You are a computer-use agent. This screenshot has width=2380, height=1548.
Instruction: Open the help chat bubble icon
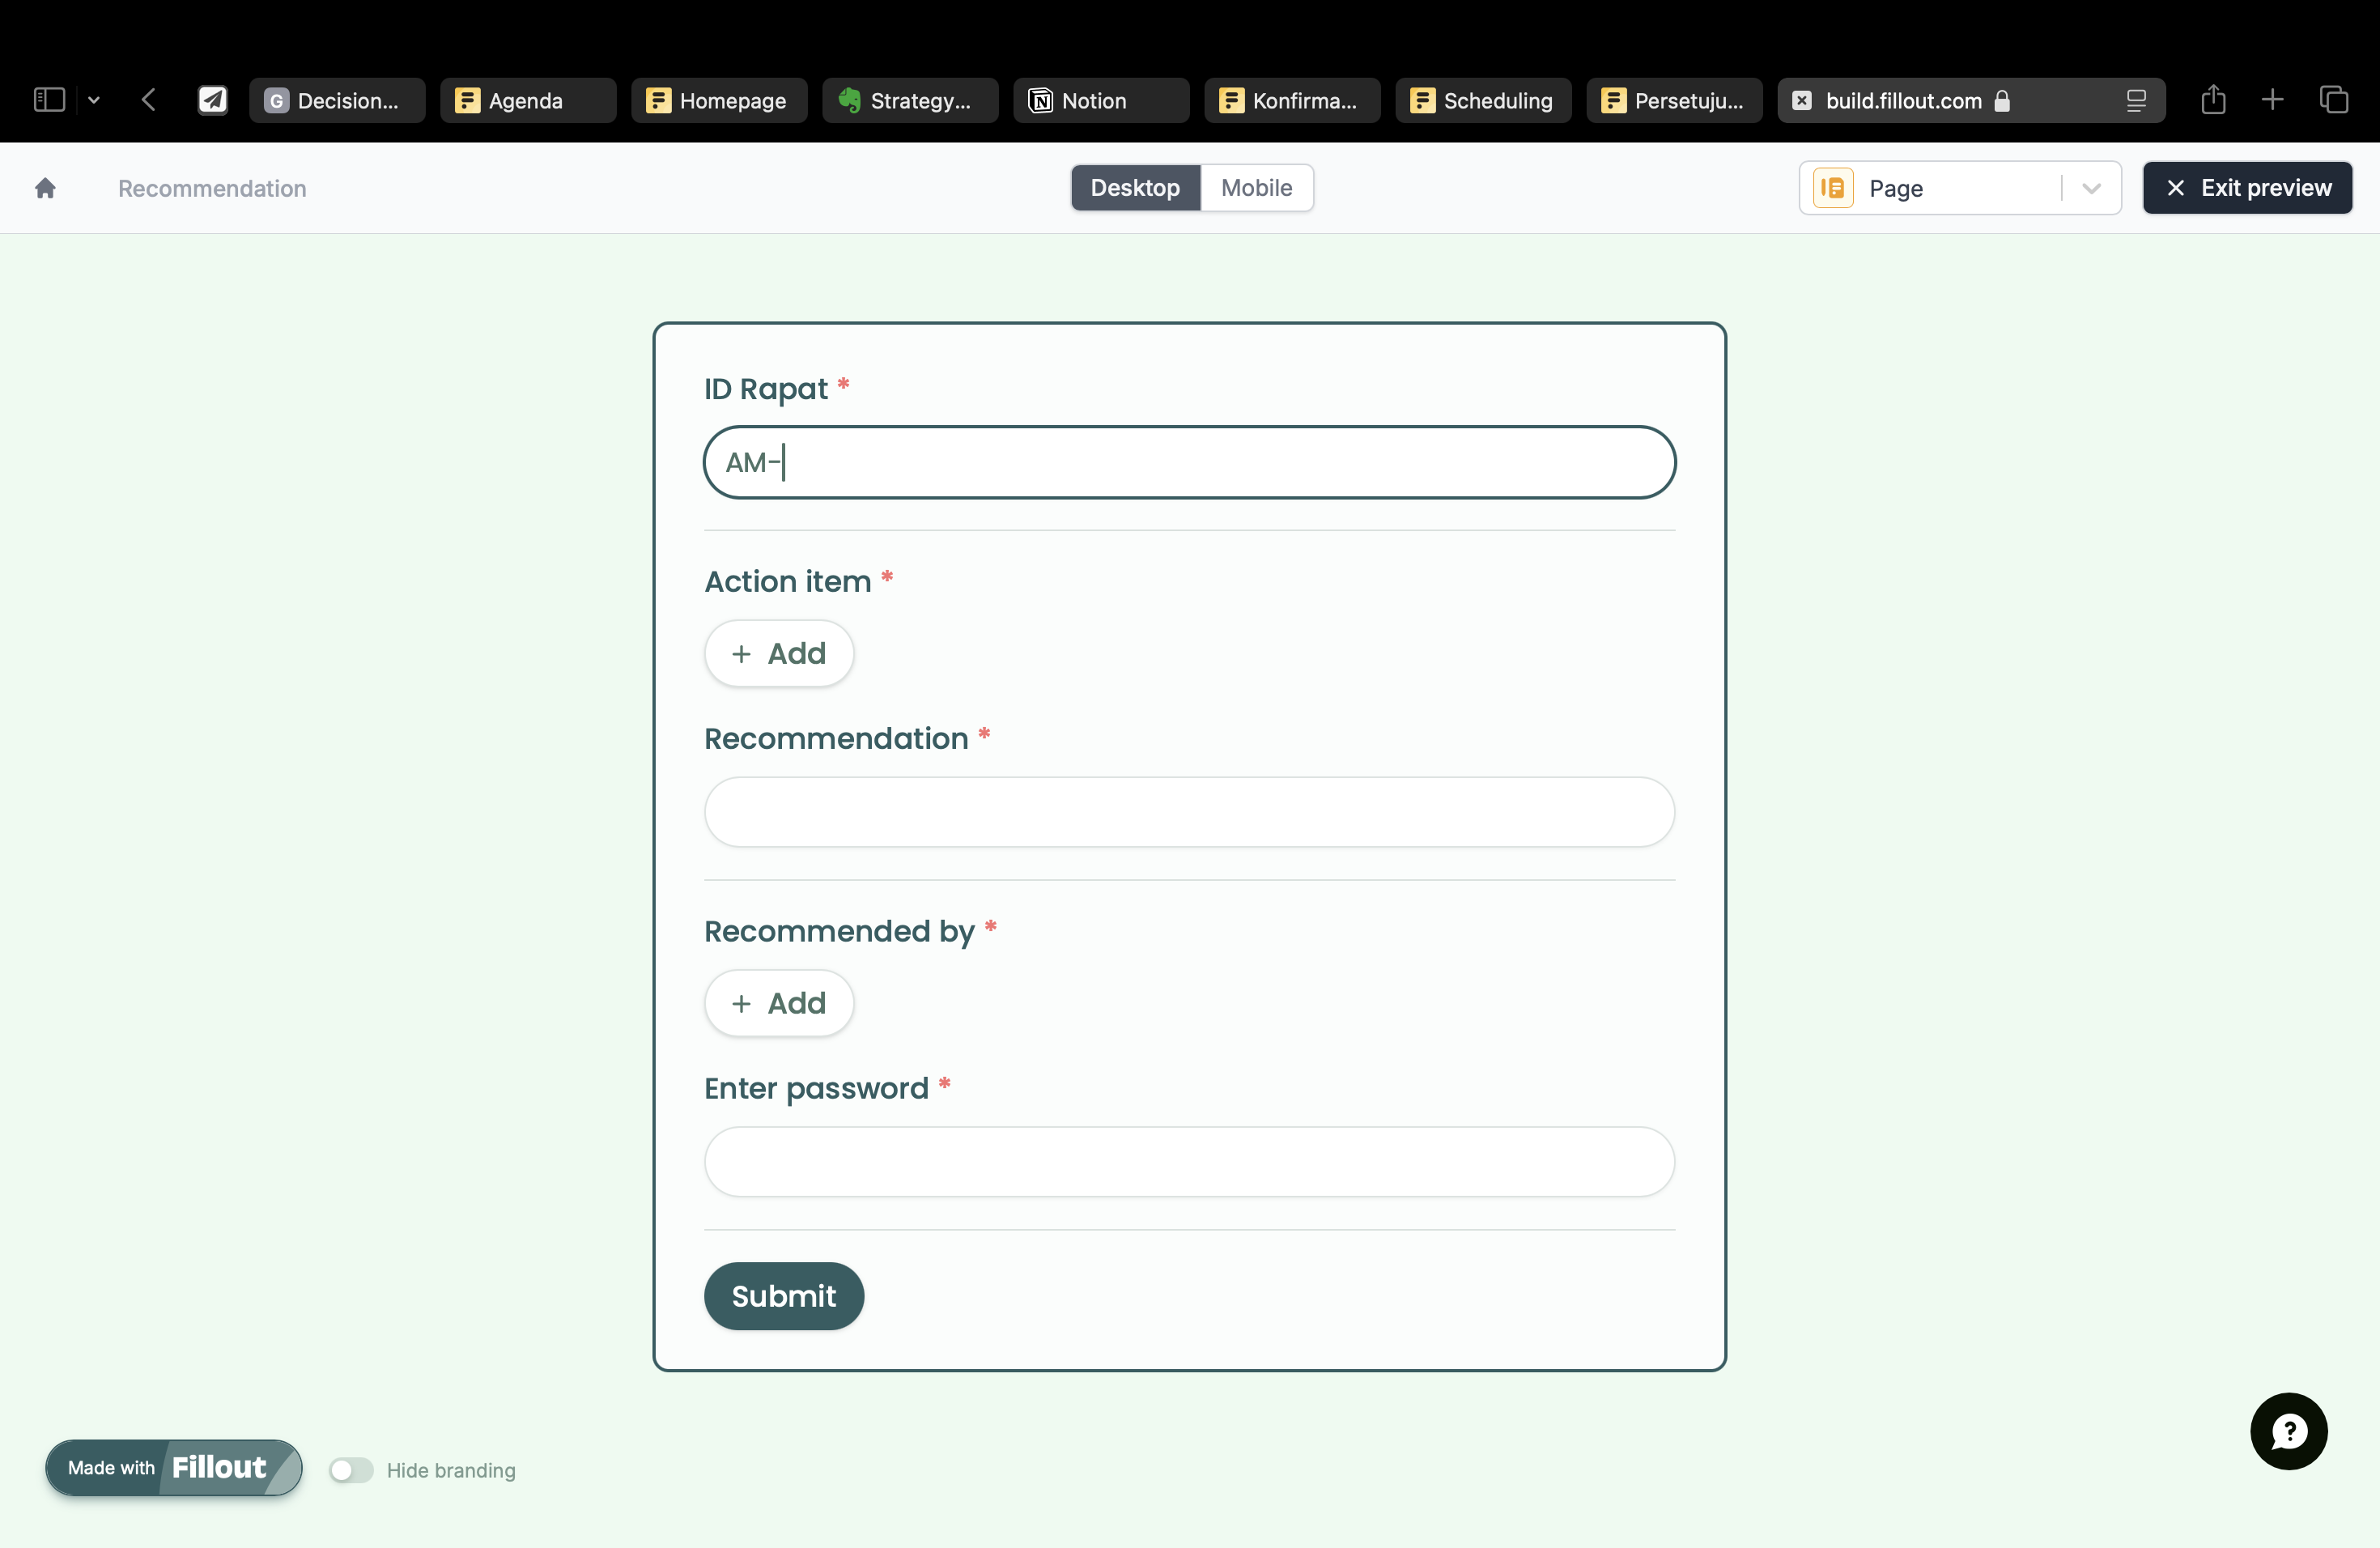click(x=2288, y=1431)
